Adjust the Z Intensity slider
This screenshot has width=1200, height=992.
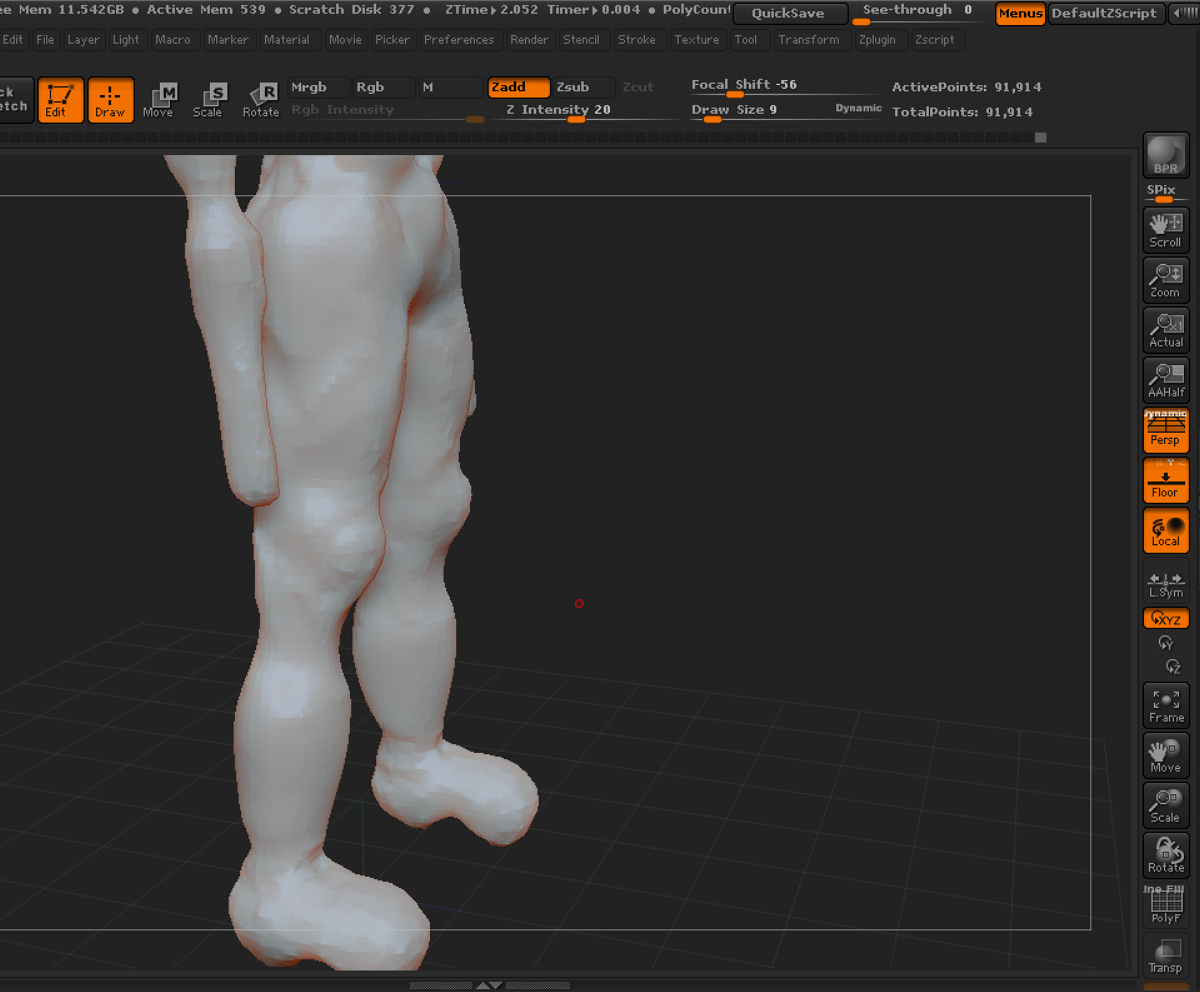[576, 111]
